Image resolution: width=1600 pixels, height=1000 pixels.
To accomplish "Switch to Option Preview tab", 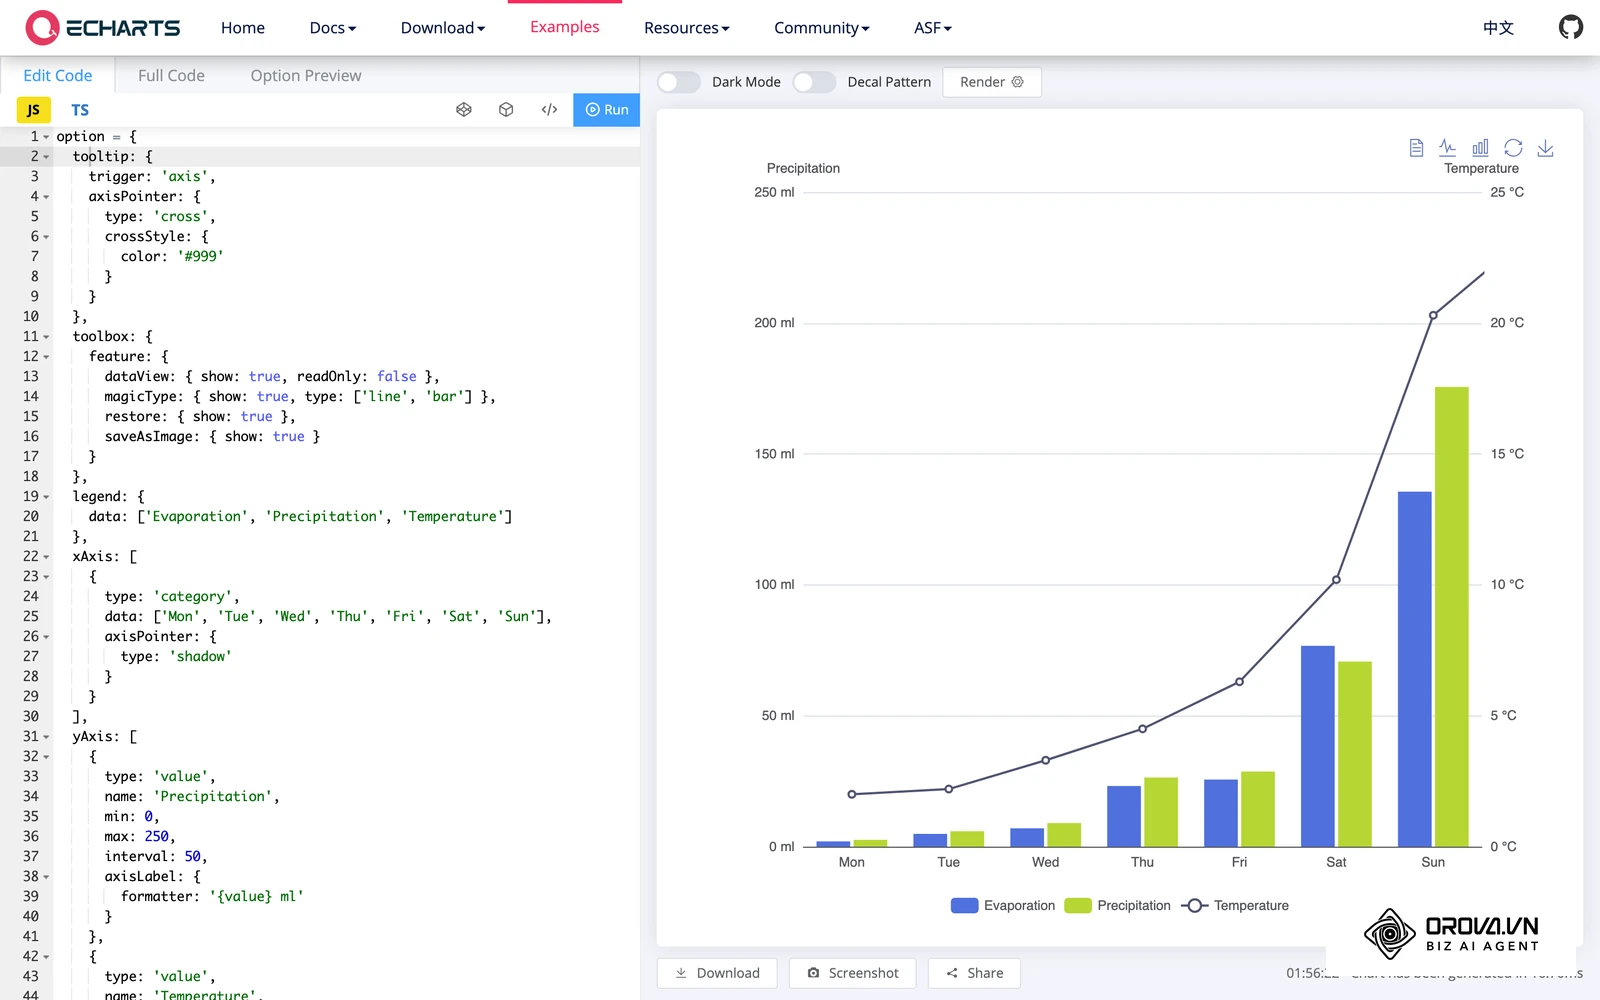I will pyautogui.click(x=306, y=75).
